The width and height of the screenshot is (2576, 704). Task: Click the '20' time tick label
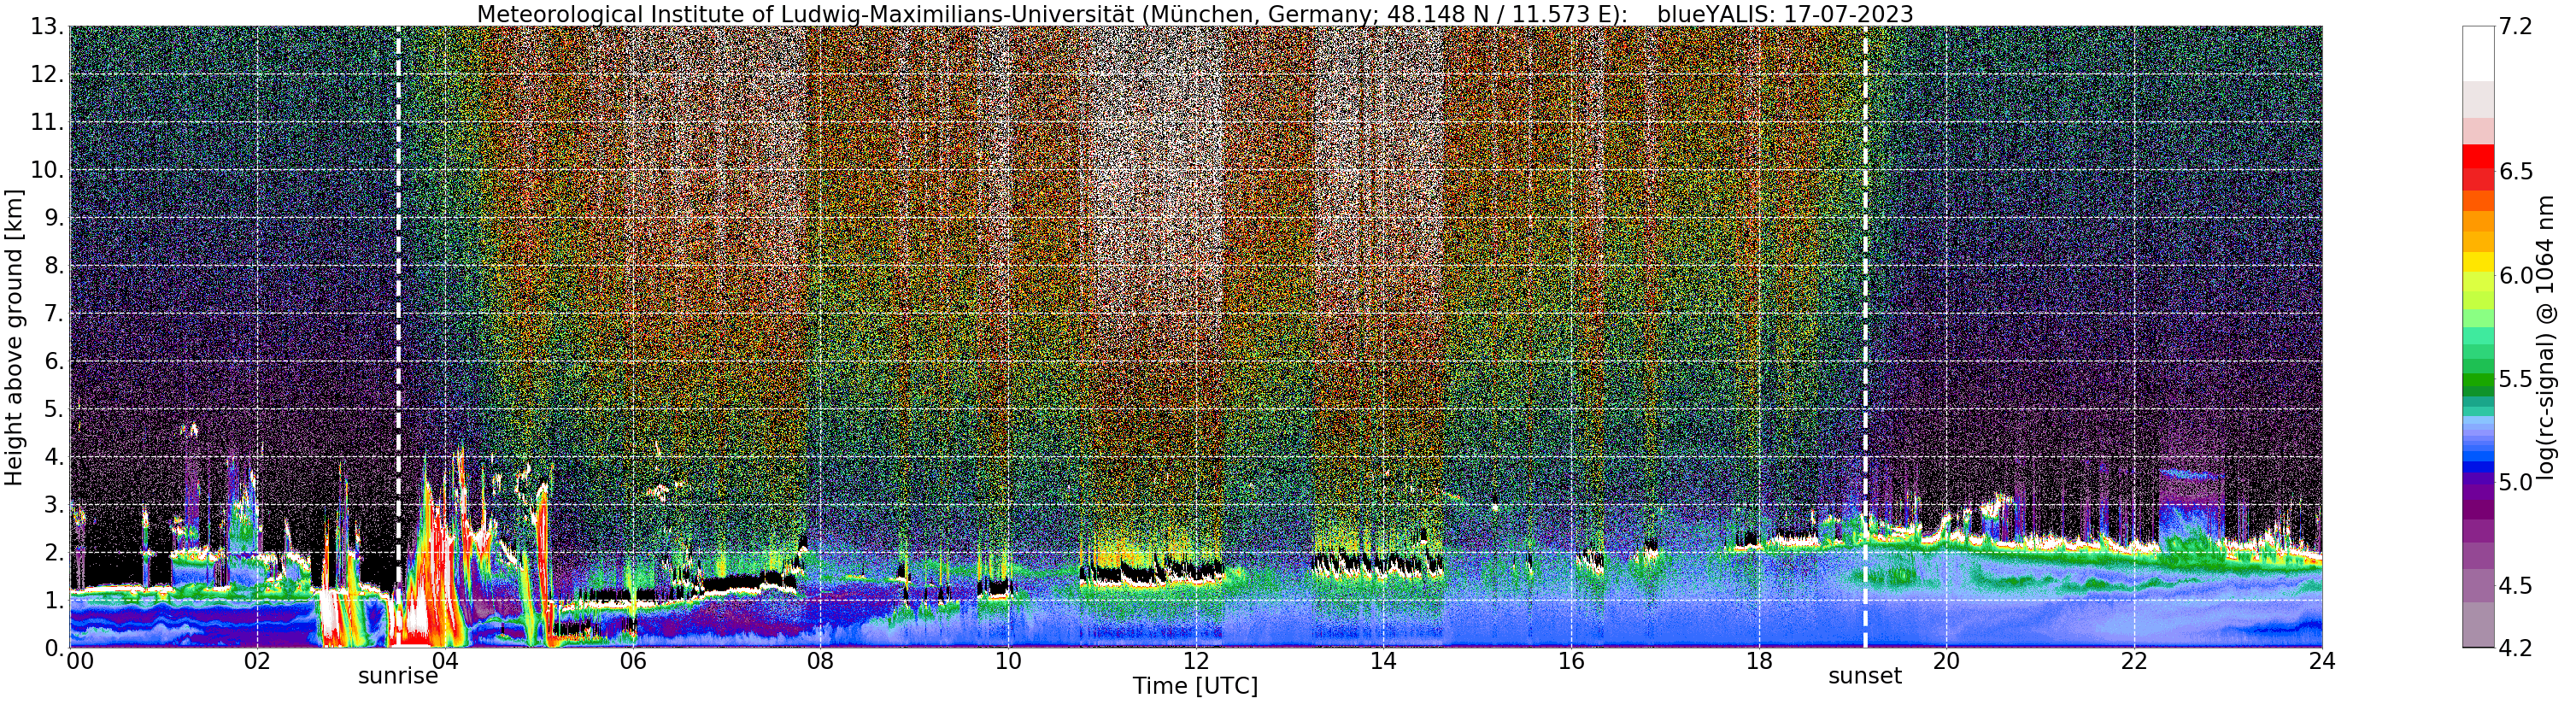click(x=1946, y=661)
